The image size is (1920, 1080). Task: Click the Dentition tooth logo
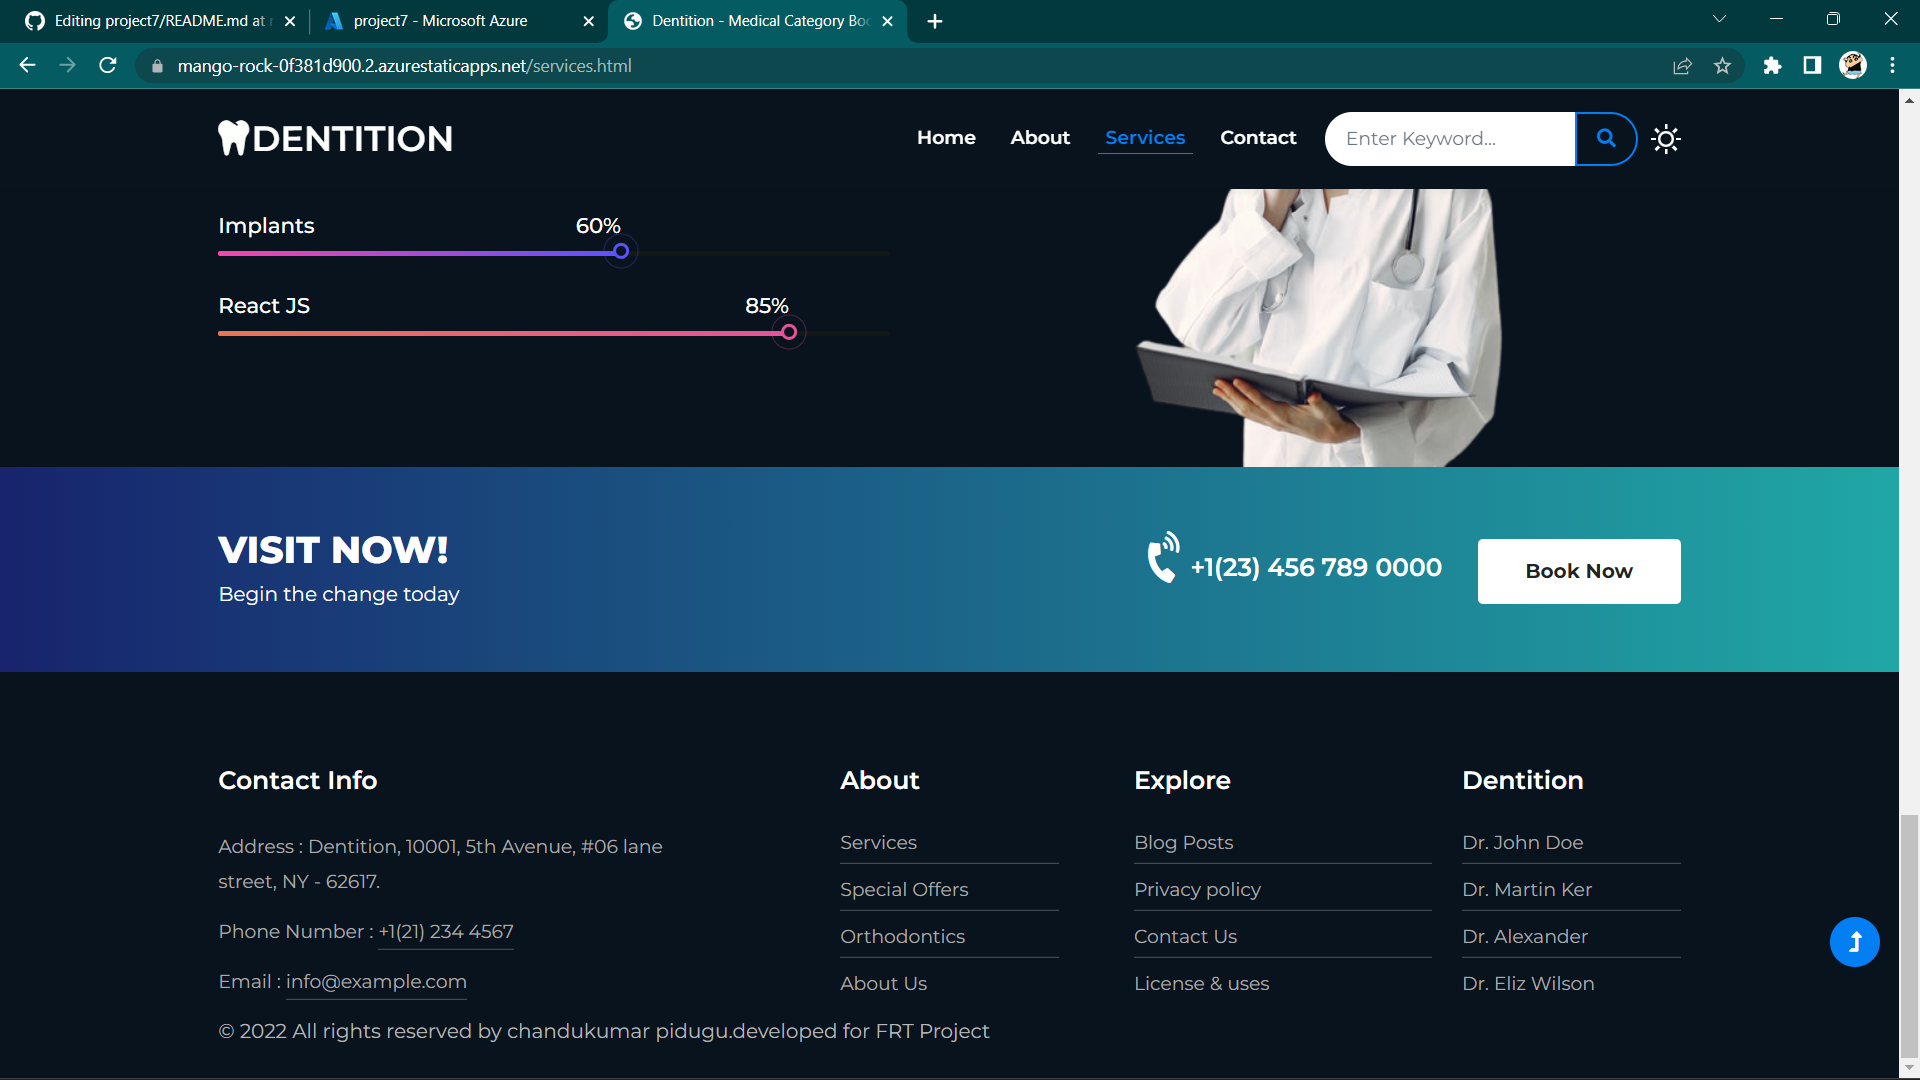pos(233,138)
